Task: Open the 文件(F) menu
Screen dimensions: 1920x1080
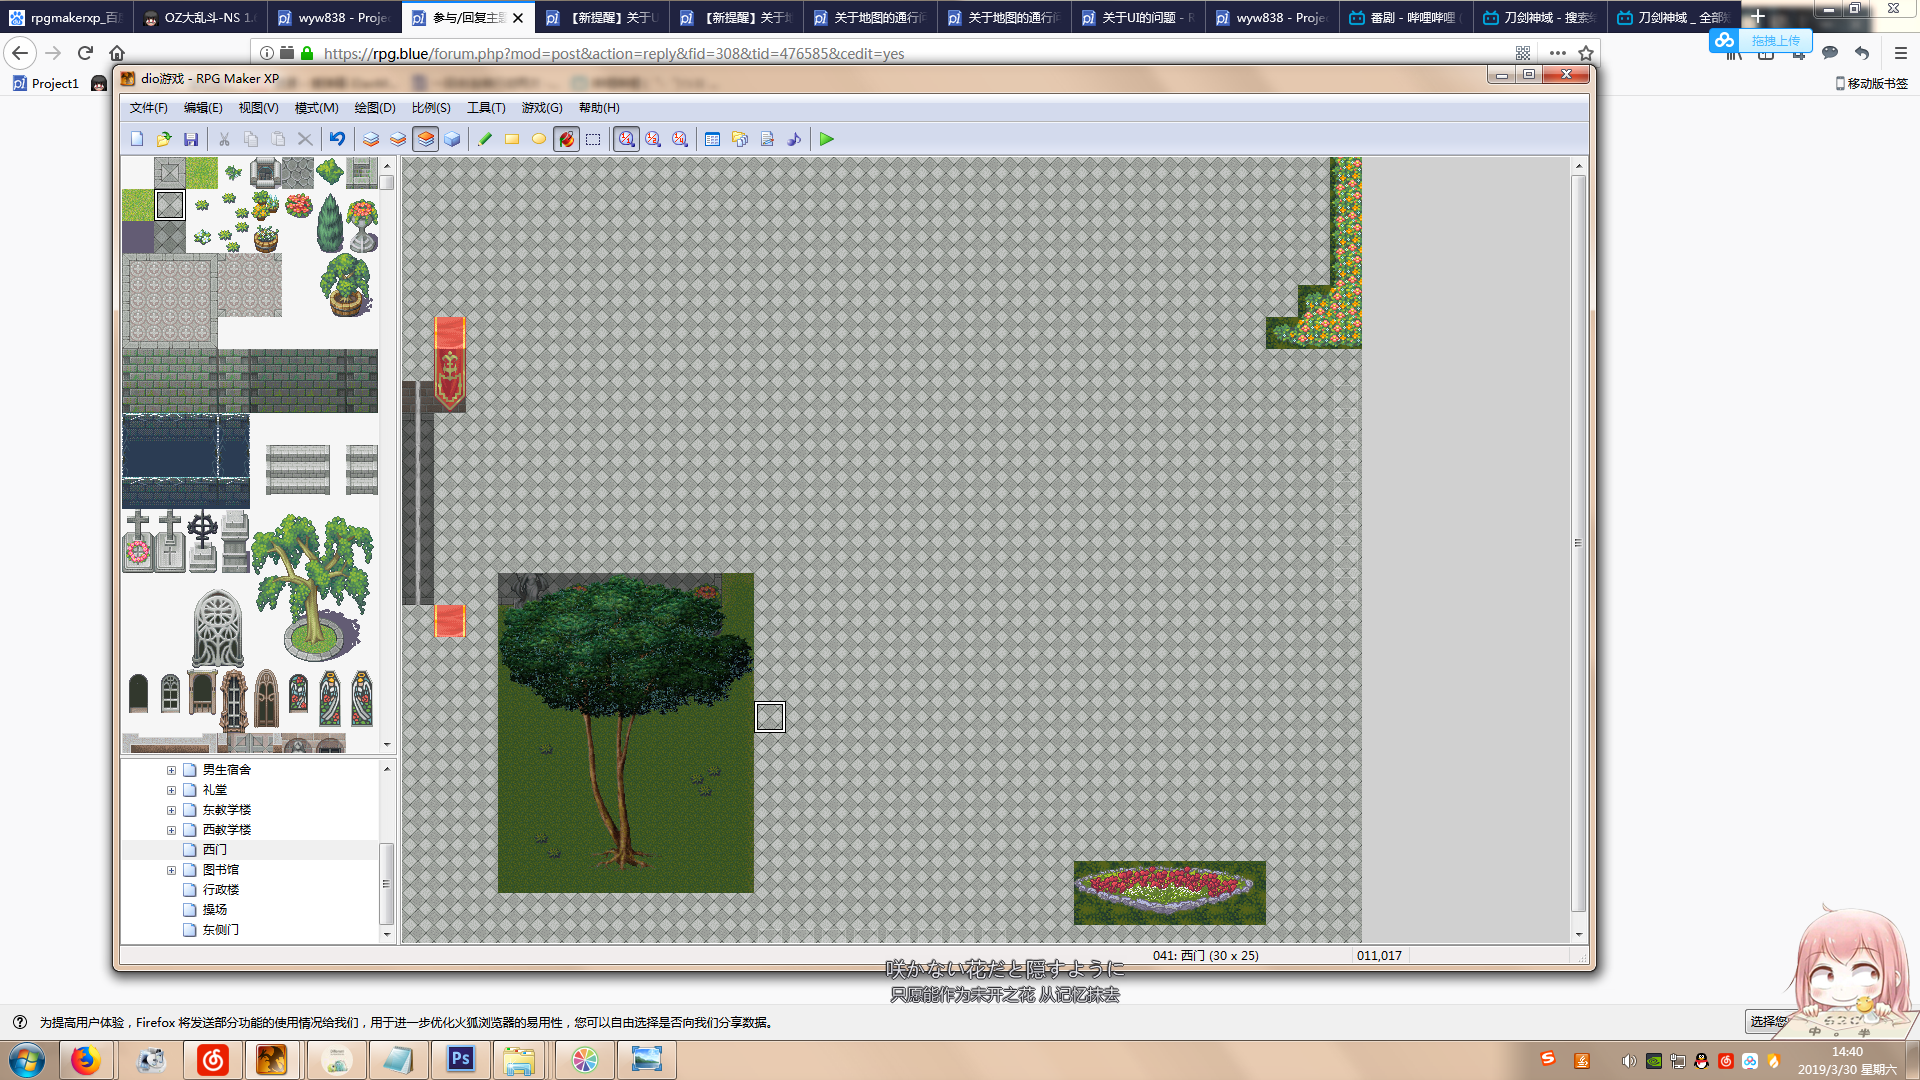Action: point(148,108)
